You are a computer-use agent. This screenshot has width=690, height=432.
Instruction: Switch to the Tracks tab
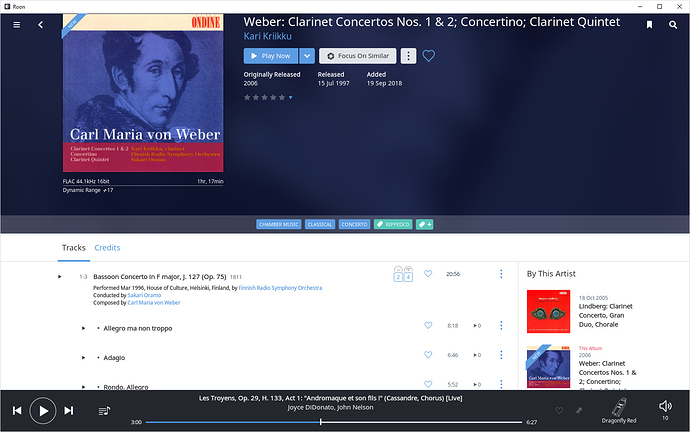(x=73, y=248)
